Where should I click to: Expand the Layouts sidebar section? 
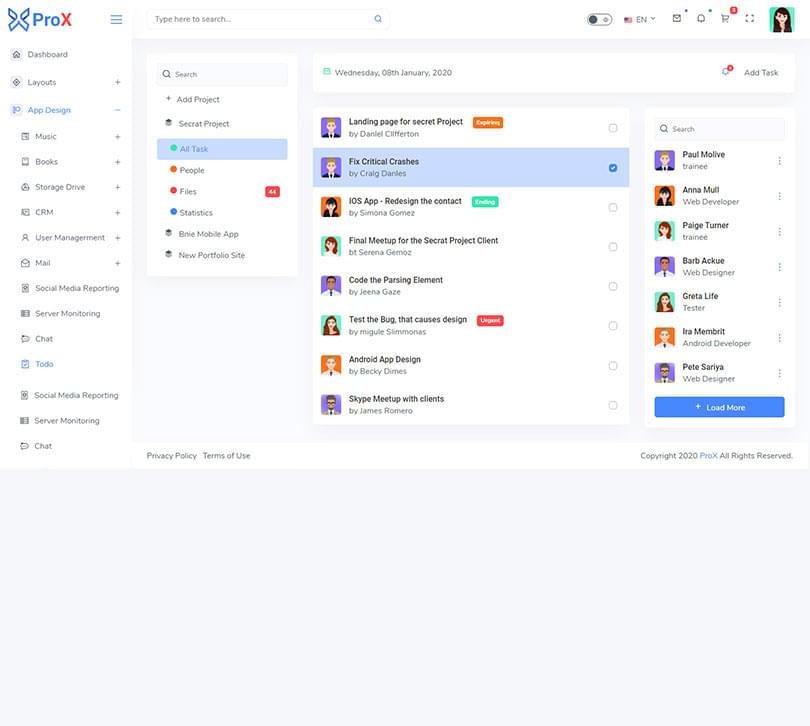[117, 82]
